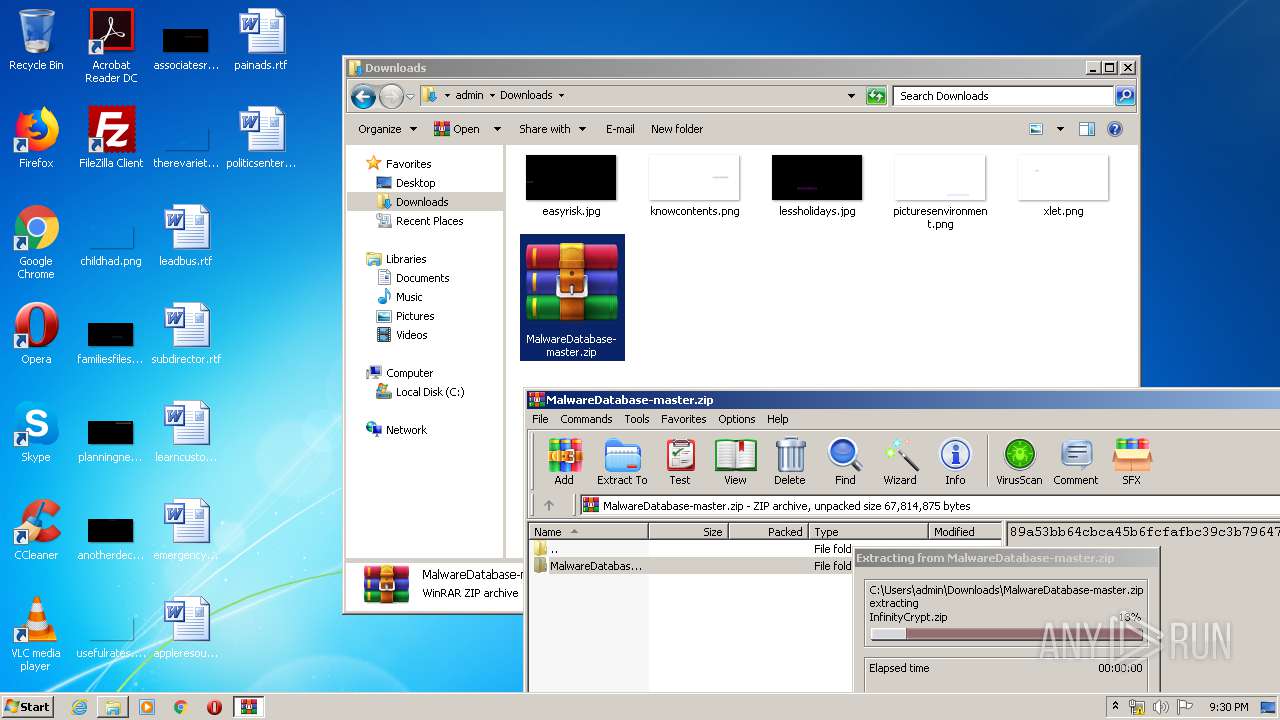
Task: Go up one level in WinRAR
Action: pos(549,505)
